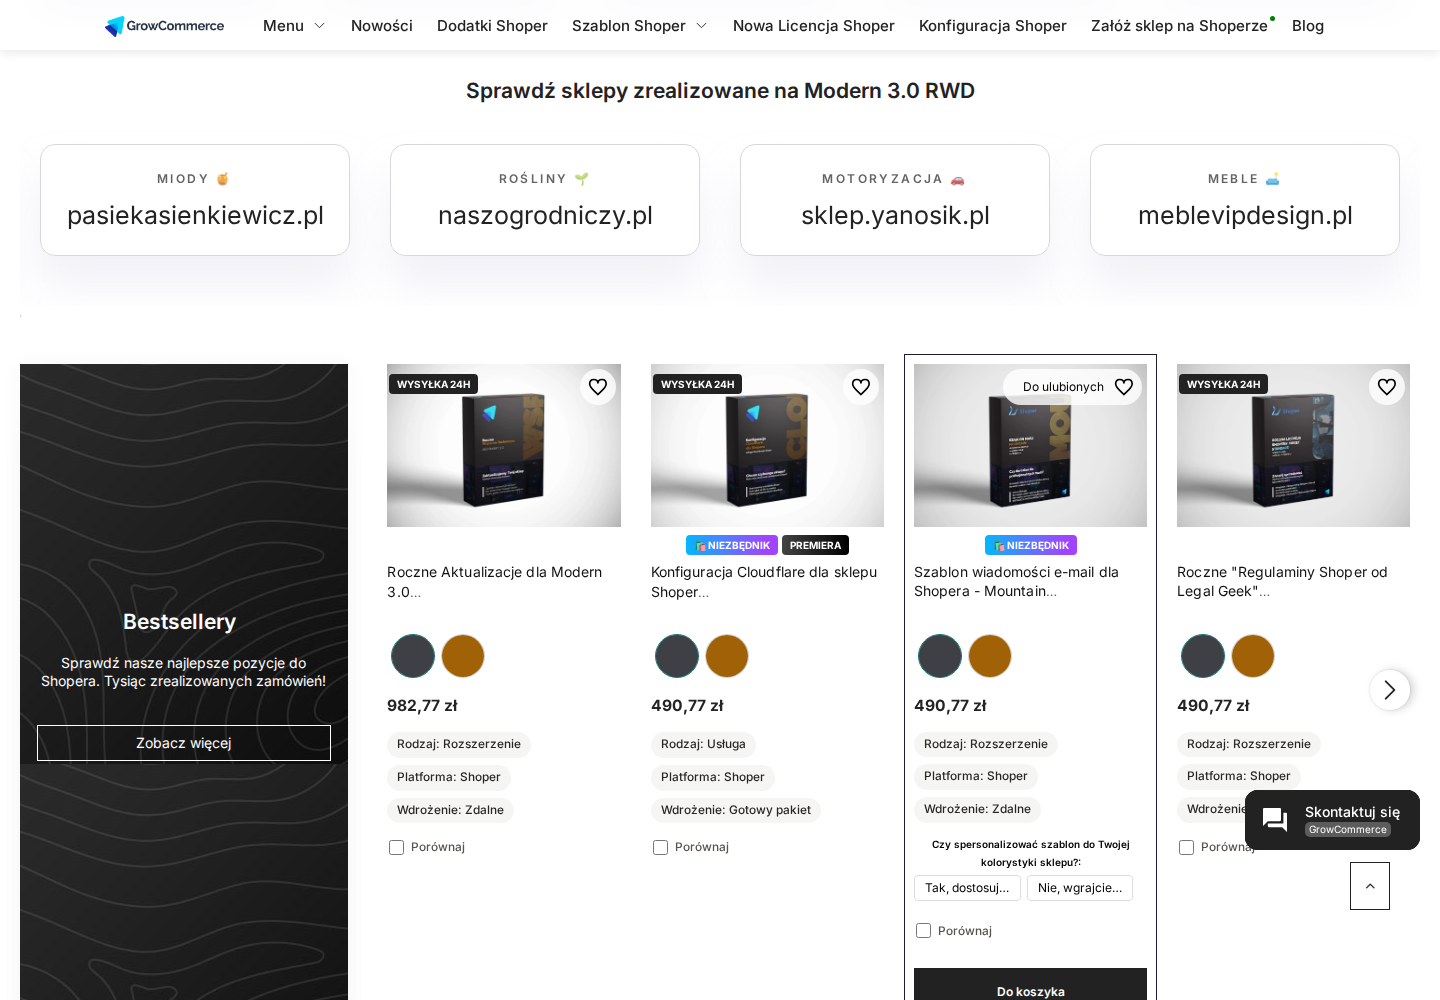The height and width of the screenshot is (1000, 1440).
Task: Open Załóż sklep na Shoperze link
Action: (1179, 26)
